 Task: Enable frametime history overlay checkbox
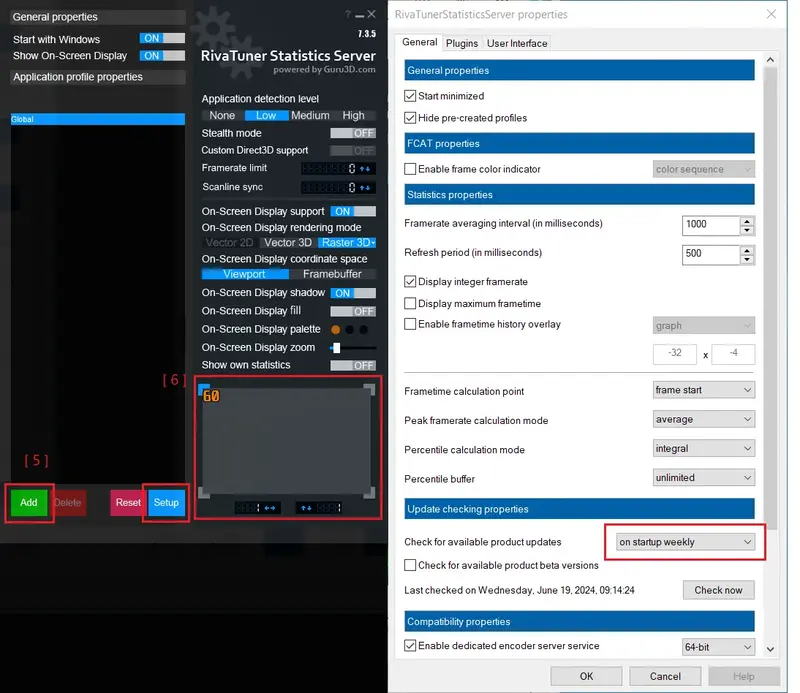tap(410, 324)
